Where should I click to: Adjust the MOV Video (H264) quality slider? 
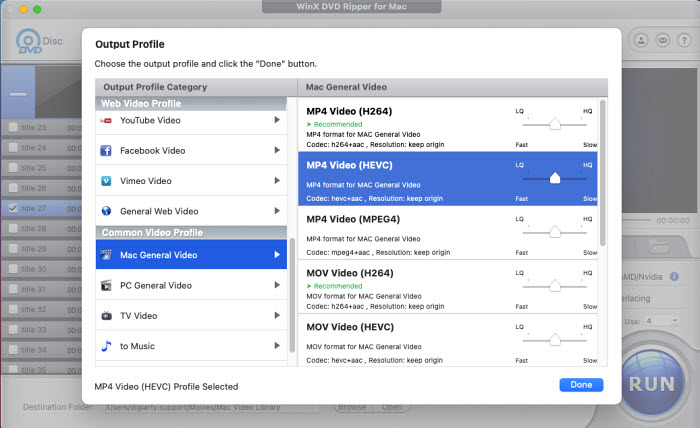point(554,286)
